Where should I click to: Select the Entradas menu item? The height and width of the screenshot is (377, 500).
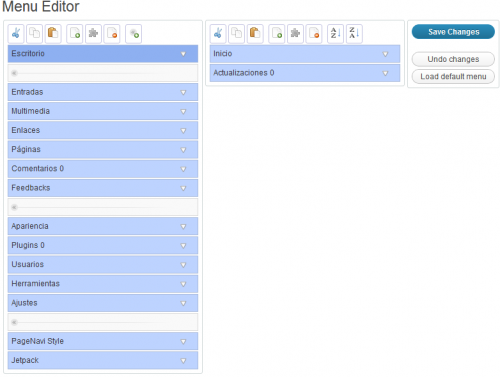(103, 92)
